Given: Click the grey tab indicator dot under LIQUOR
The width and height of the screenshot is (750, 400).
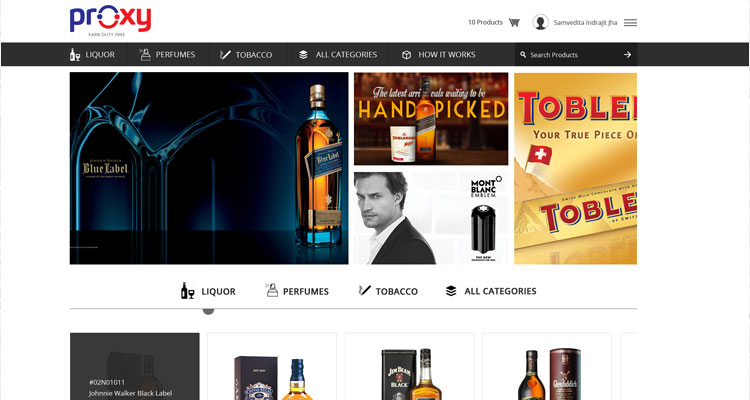Looking at the screenshot, I should click(208, 311).
